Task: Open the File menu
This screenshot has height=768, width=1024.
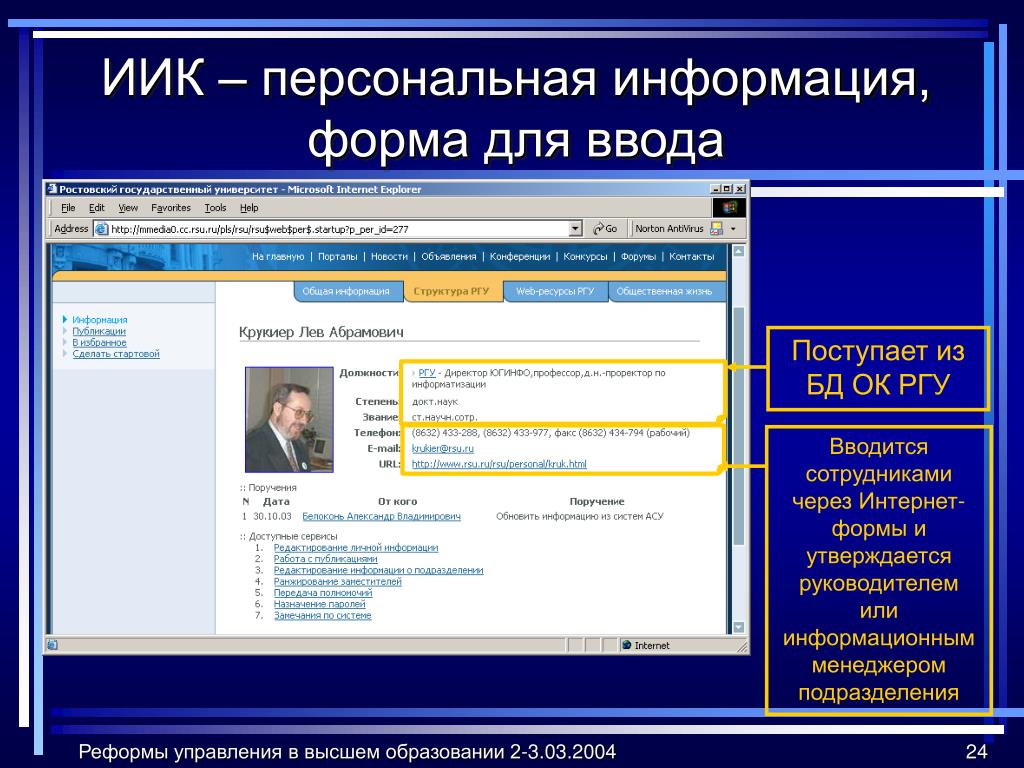Action: pyautogui.click(x=68, y=208)
